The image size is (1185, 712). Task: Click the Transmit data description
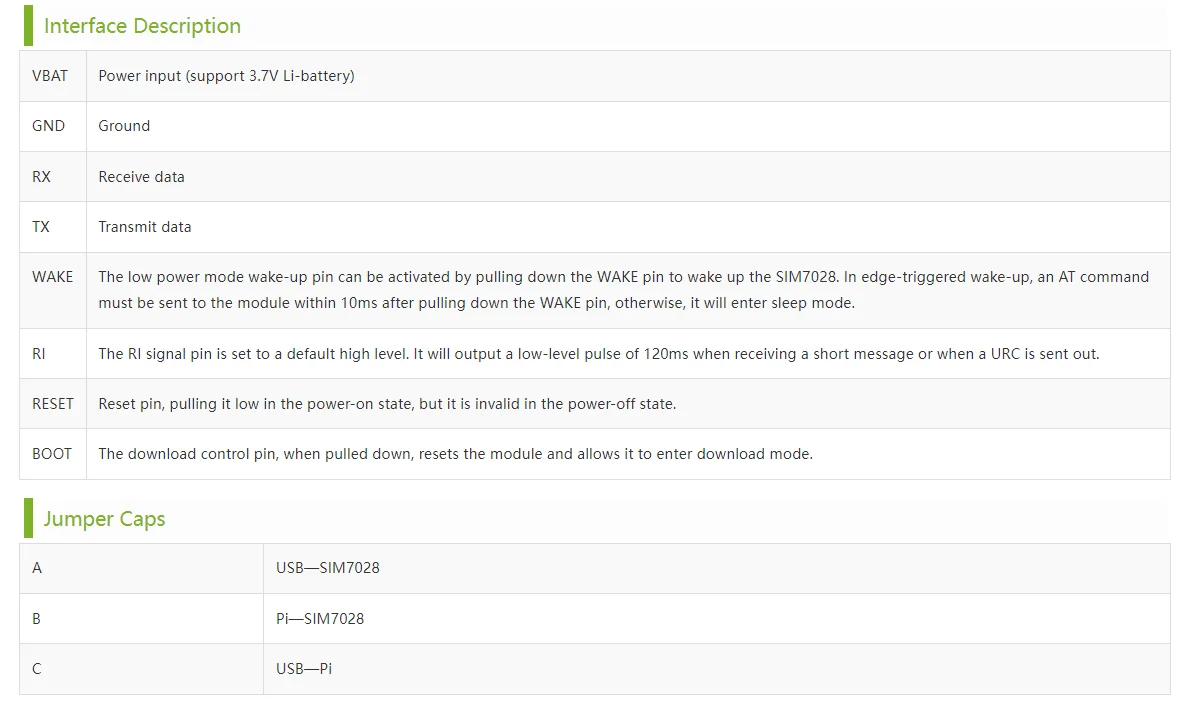(144, 227)
